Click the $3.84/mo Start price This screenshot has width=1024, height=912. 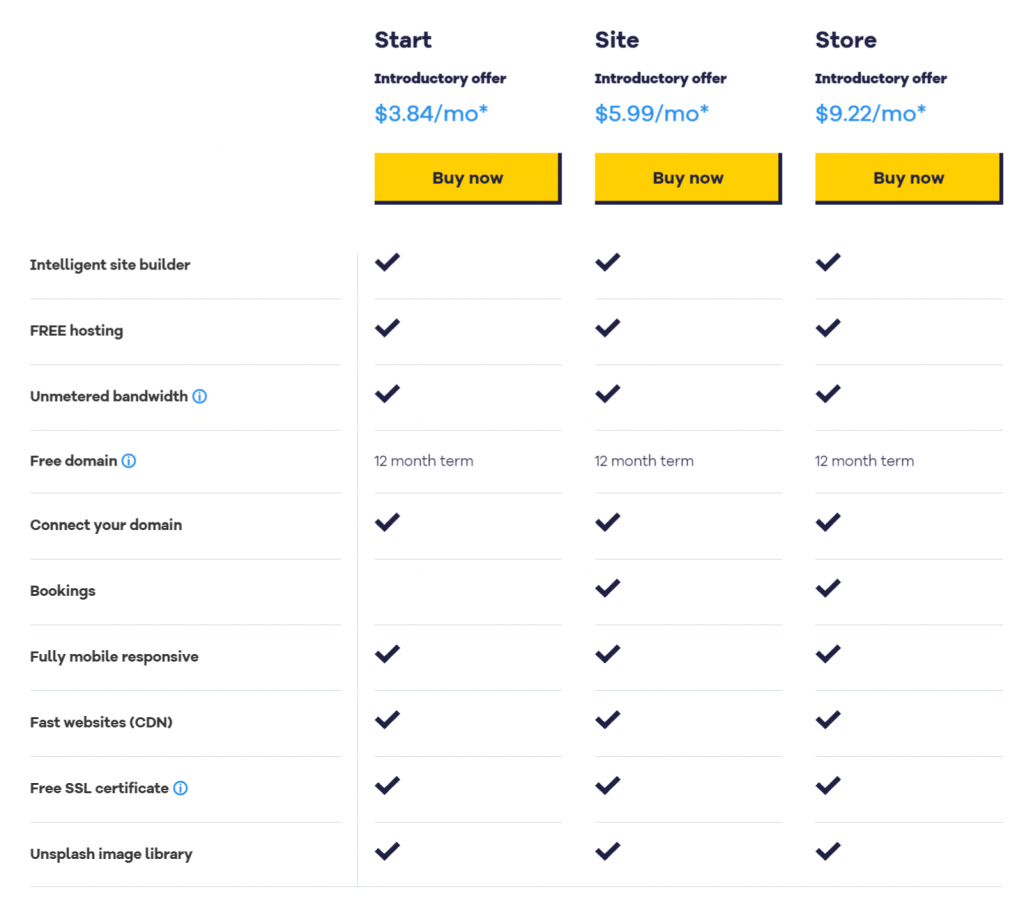(x=431, y=114)
